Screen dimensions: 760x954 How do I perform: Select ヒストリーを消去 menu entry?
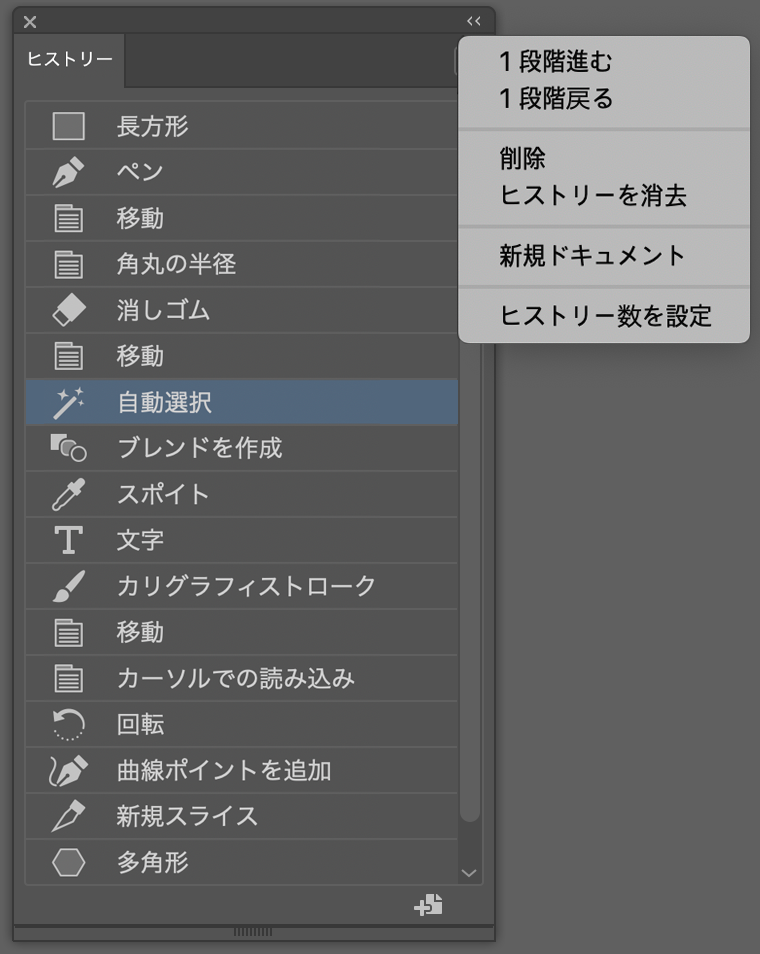(x=593, y=195)
